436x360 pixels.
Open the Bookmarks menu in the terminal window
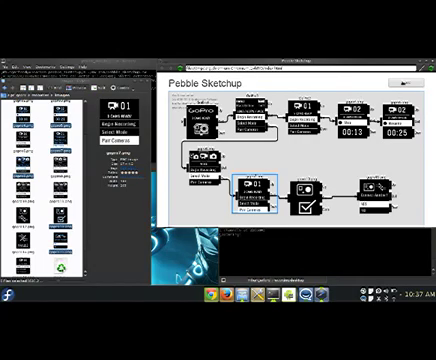45,67
